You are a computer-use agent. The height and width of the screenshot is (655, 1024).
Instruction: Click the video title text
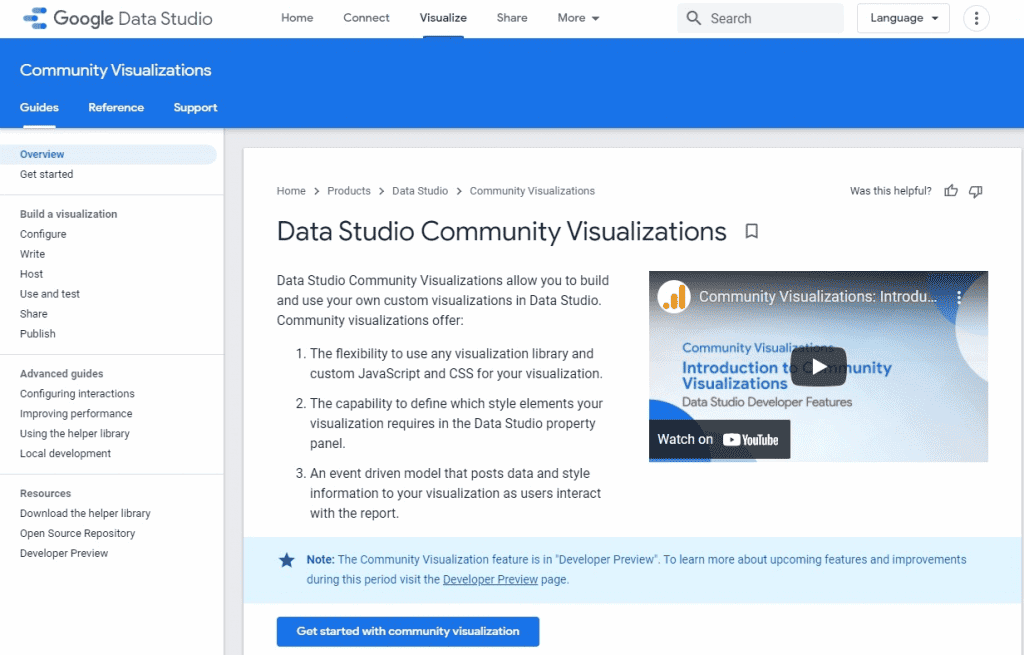(818, 296)
